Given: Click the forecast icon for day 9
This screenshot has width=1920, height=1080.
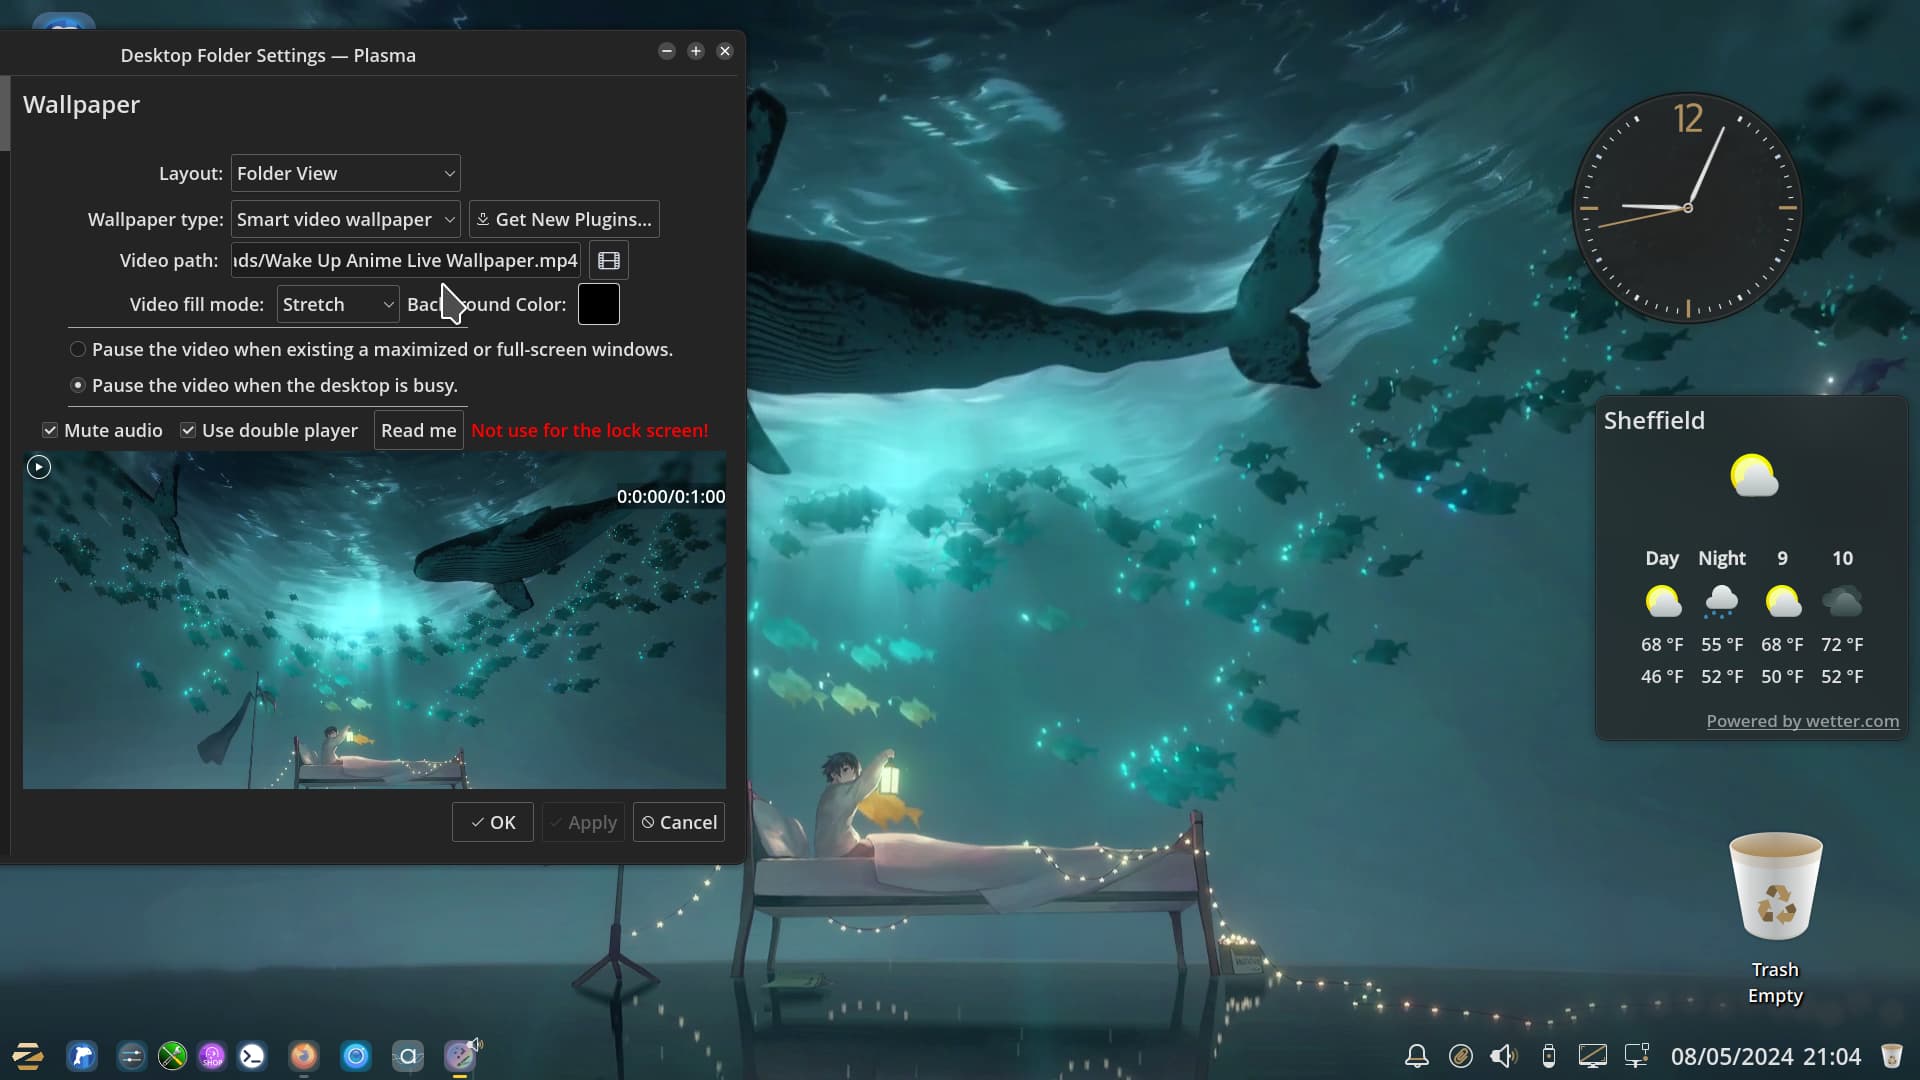Looking at the screenshot, I should click(1782, 601).
